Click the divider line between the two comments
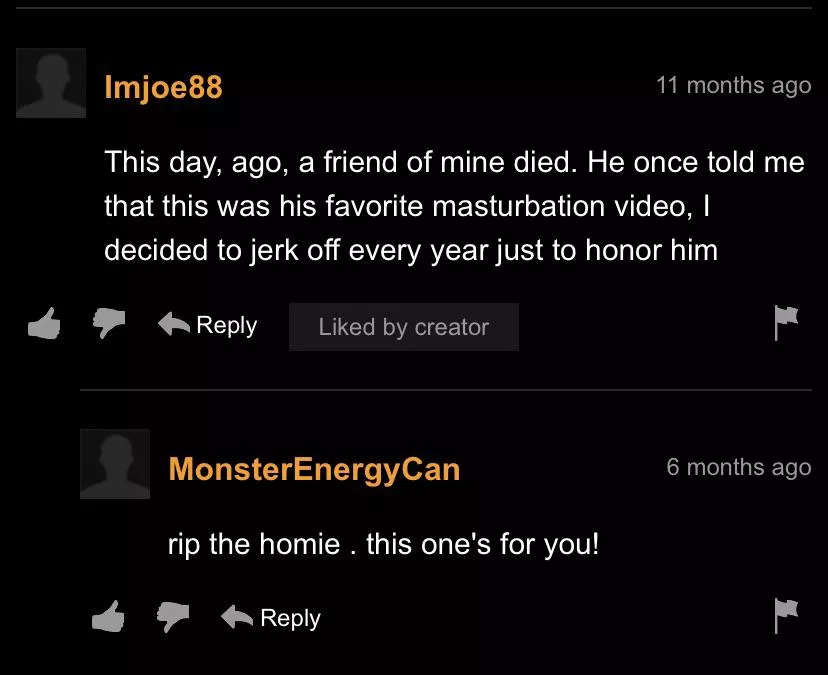The width and height of the screenshot is (828, 675). (446, 390)
